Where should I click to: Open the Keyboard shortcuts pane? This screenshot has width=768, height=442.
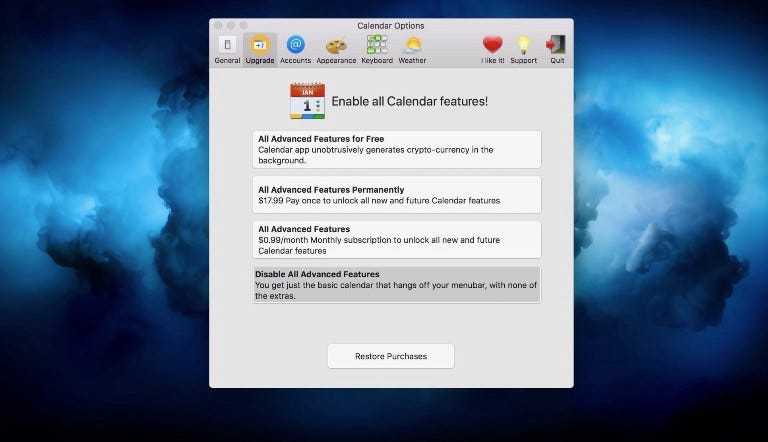[377, 49]
